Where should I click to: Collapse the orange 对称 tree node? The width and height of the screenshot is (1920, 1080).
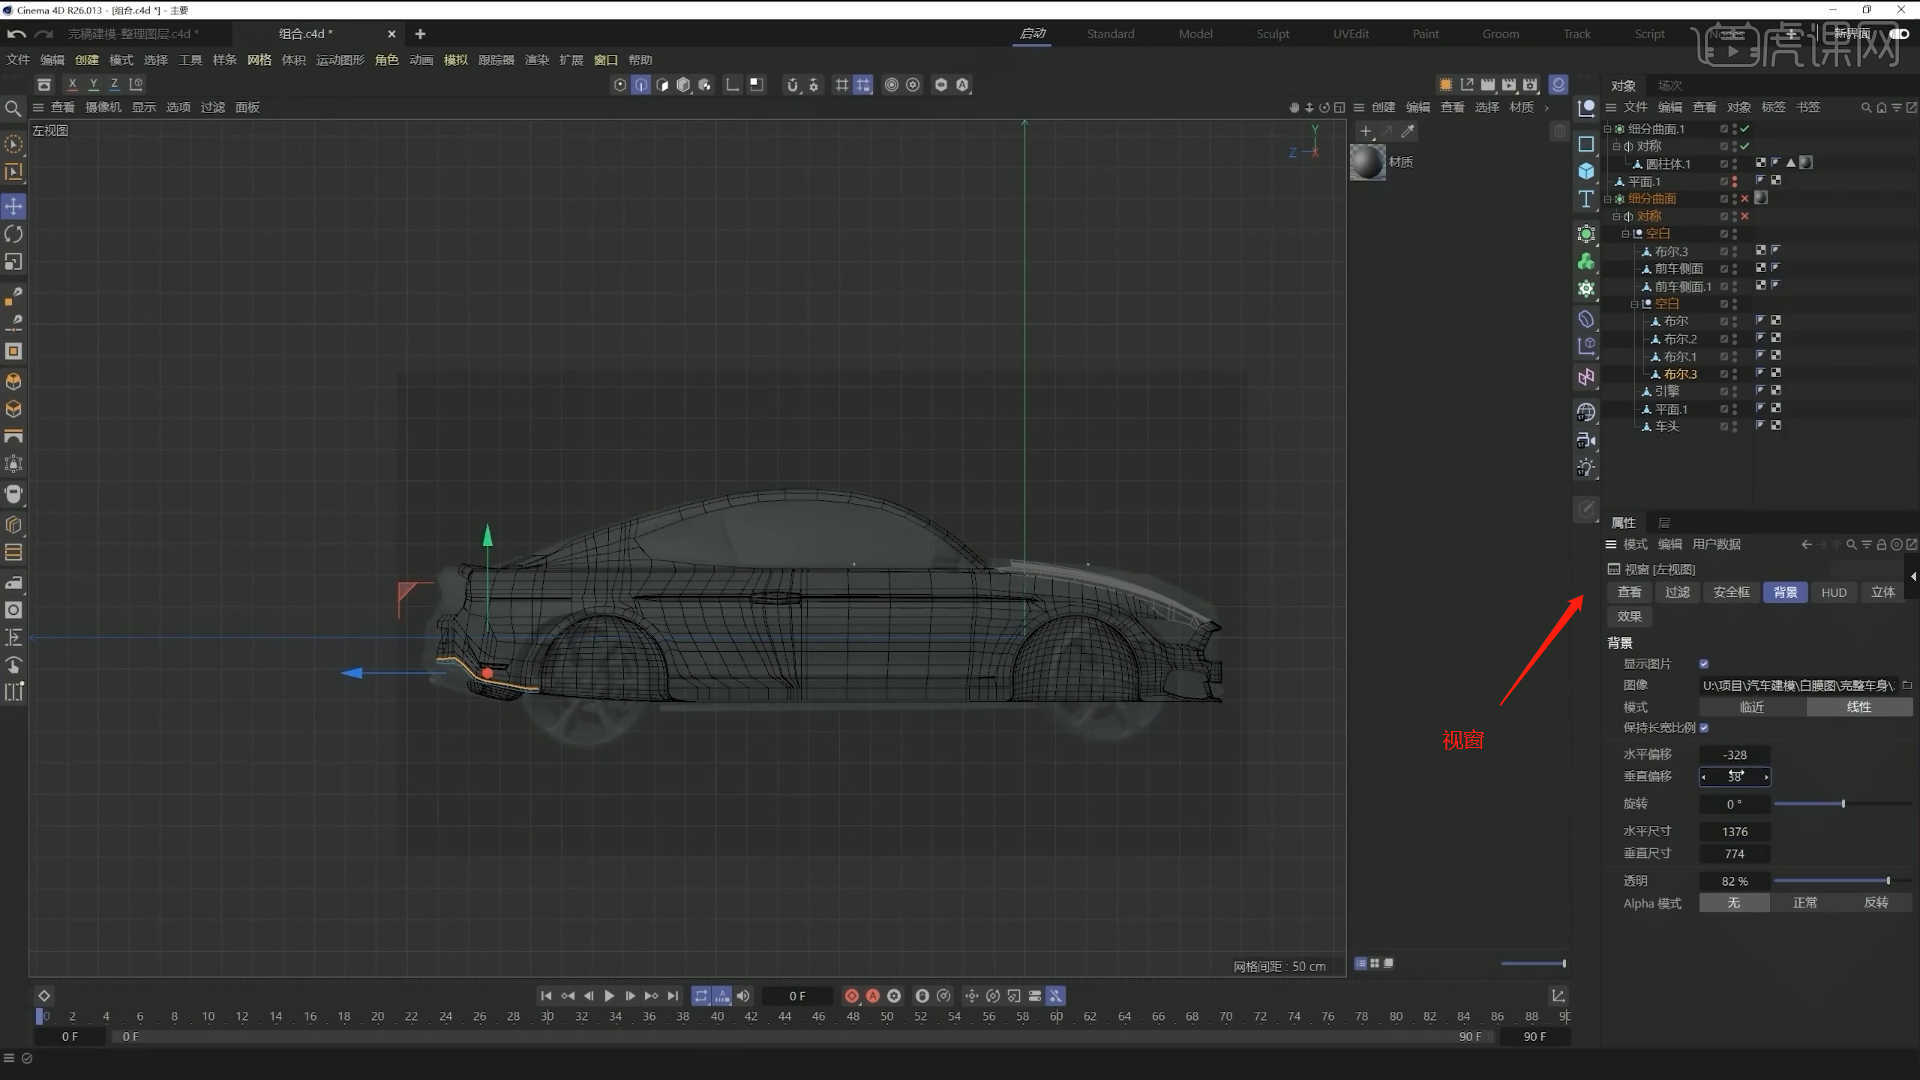(1617, 216)
